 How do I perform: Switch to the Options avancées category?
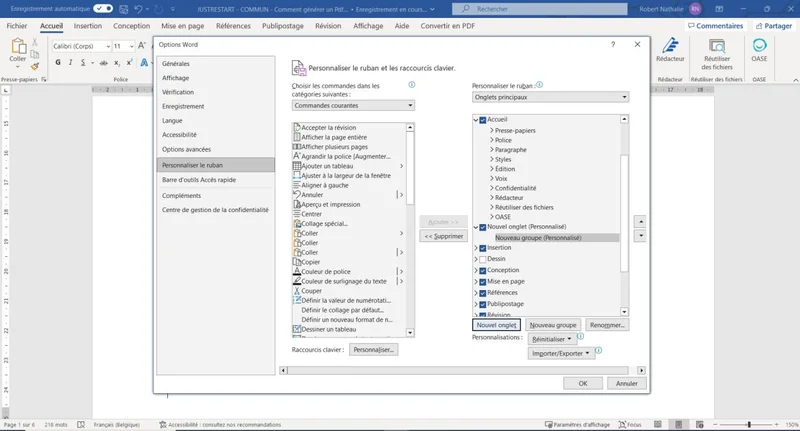point(186,149)
